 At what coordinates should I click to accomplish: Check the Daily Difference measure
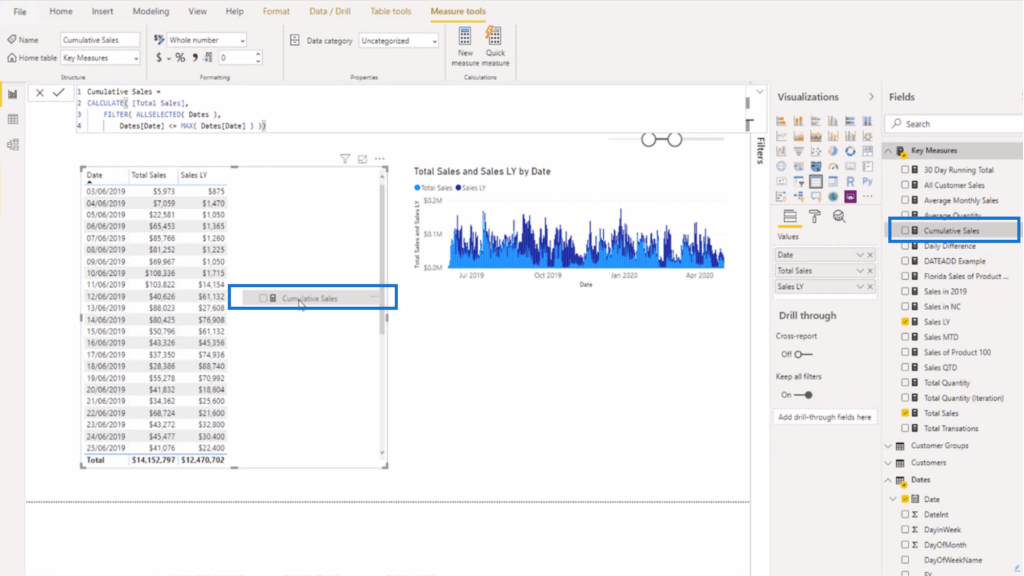click(x=905, y=246)
